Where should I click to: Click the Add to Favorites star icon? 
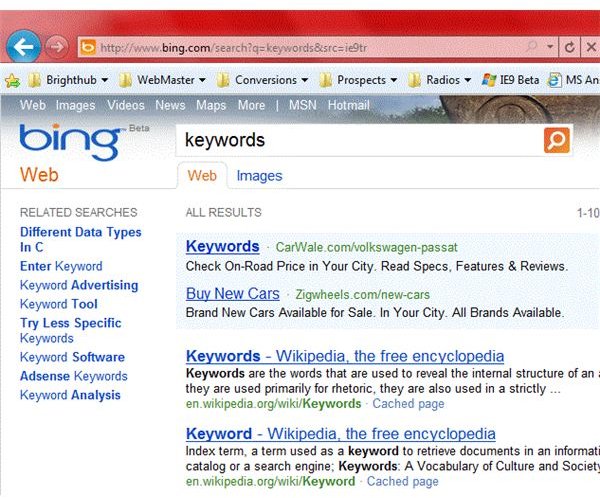(x=13, y=80)
